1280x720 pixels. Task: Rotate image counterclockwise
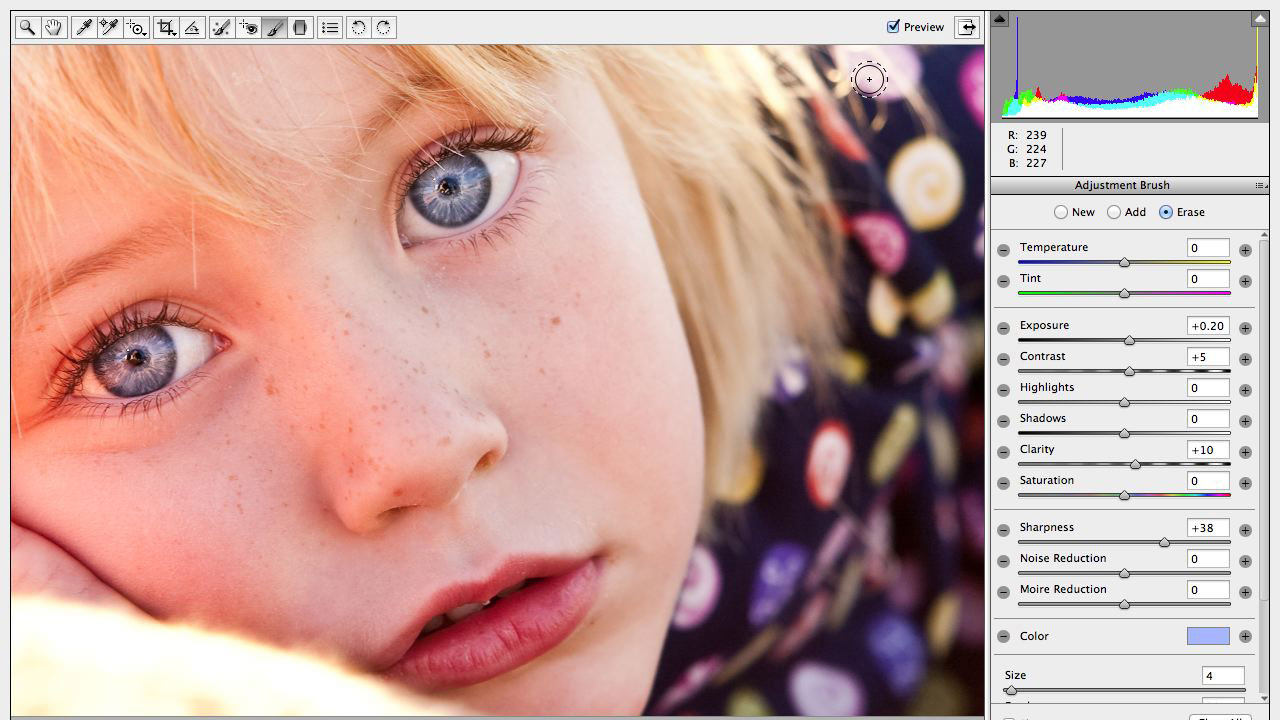click(x=358, y=28)
